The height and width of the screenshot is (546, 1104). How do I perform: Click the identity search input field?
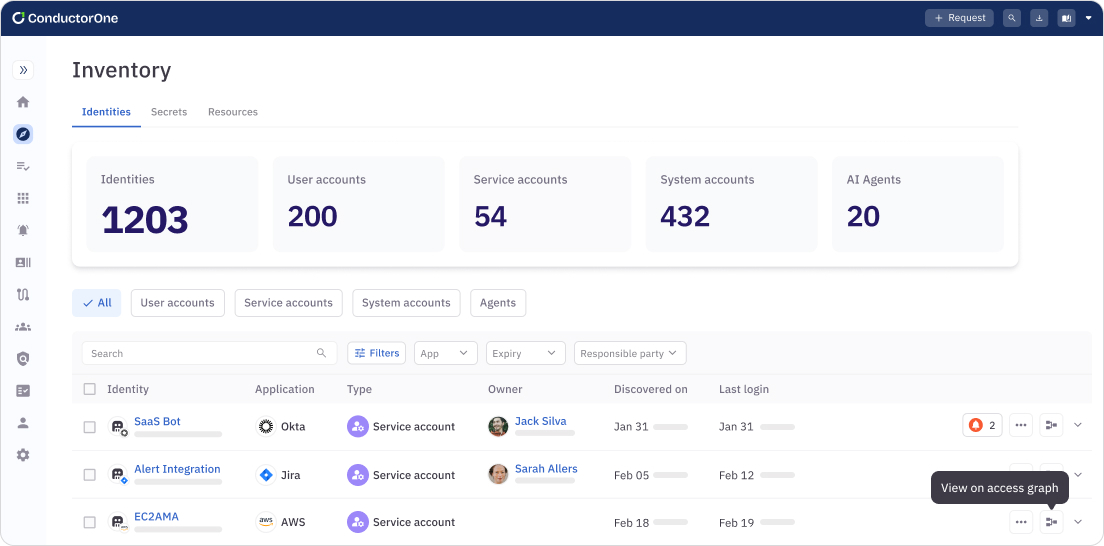coord(200,353)
